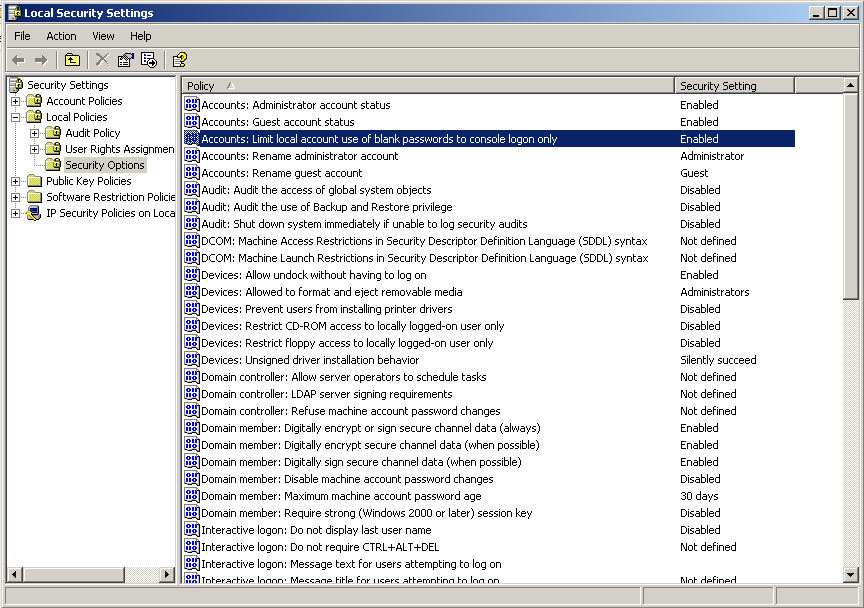Click the IP Security Policies icon

(x=34, y=213)
